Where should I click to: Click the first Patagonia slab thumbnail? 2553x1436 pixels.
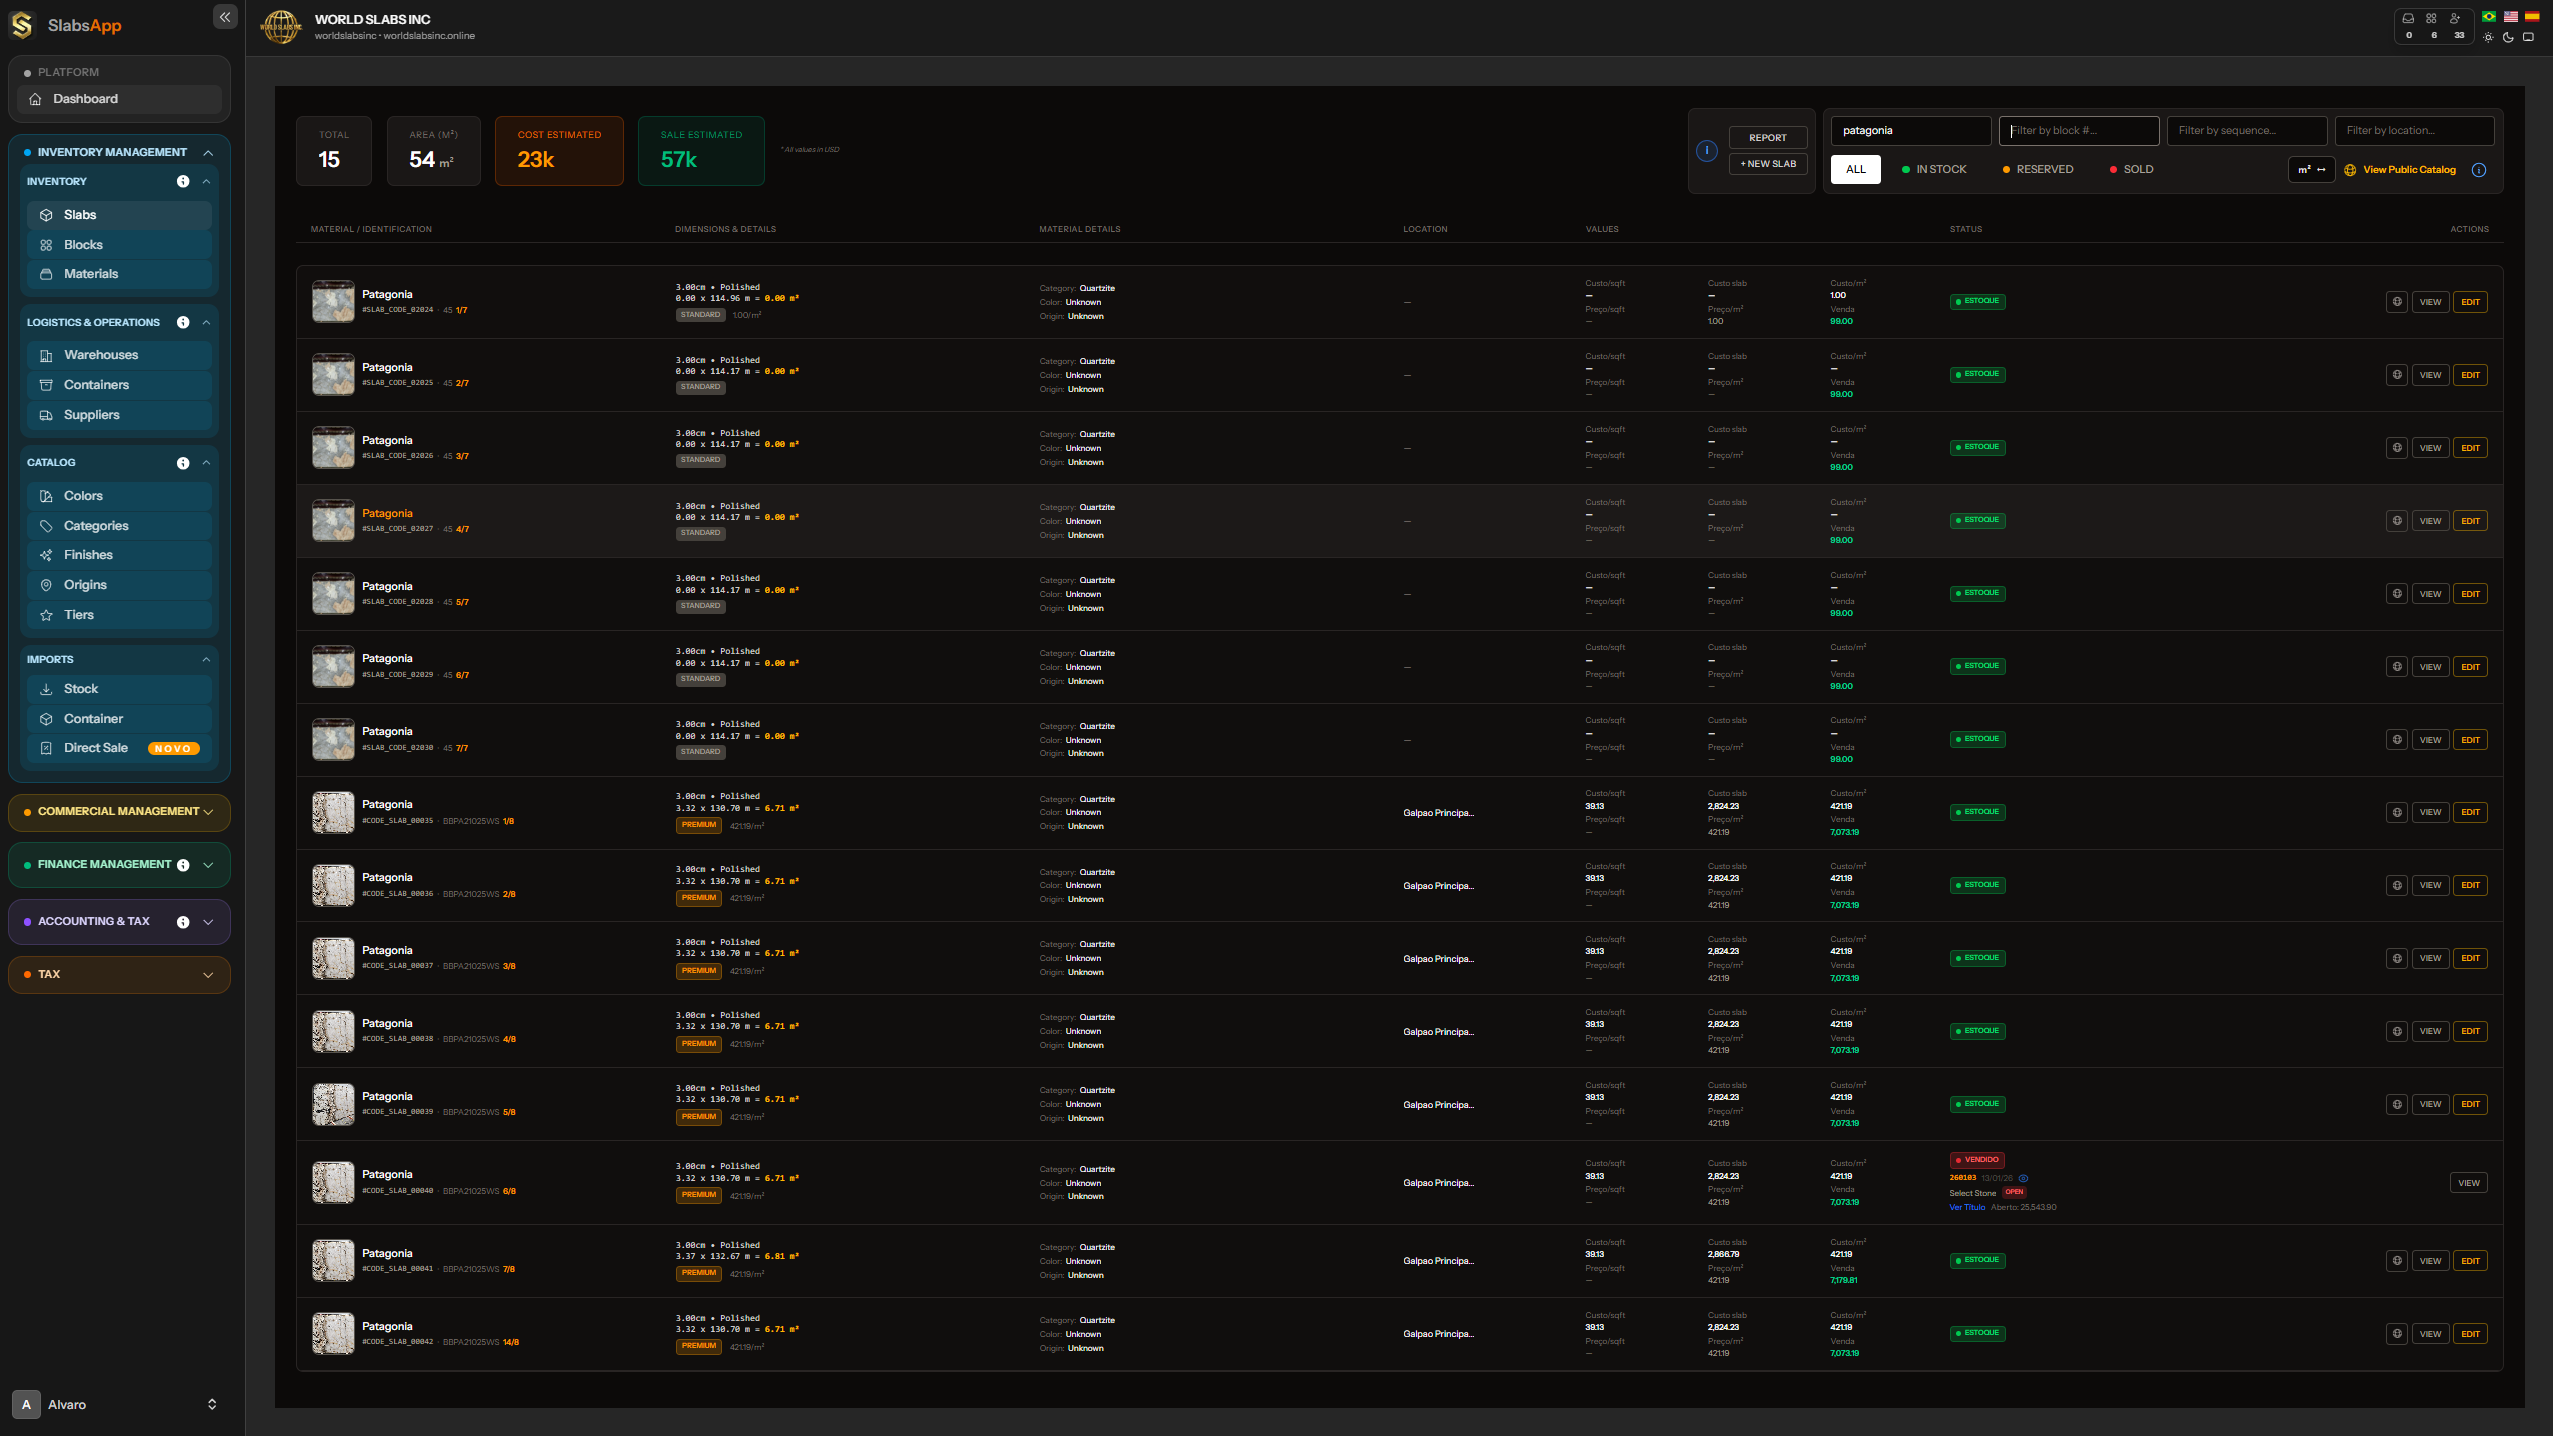333,301
